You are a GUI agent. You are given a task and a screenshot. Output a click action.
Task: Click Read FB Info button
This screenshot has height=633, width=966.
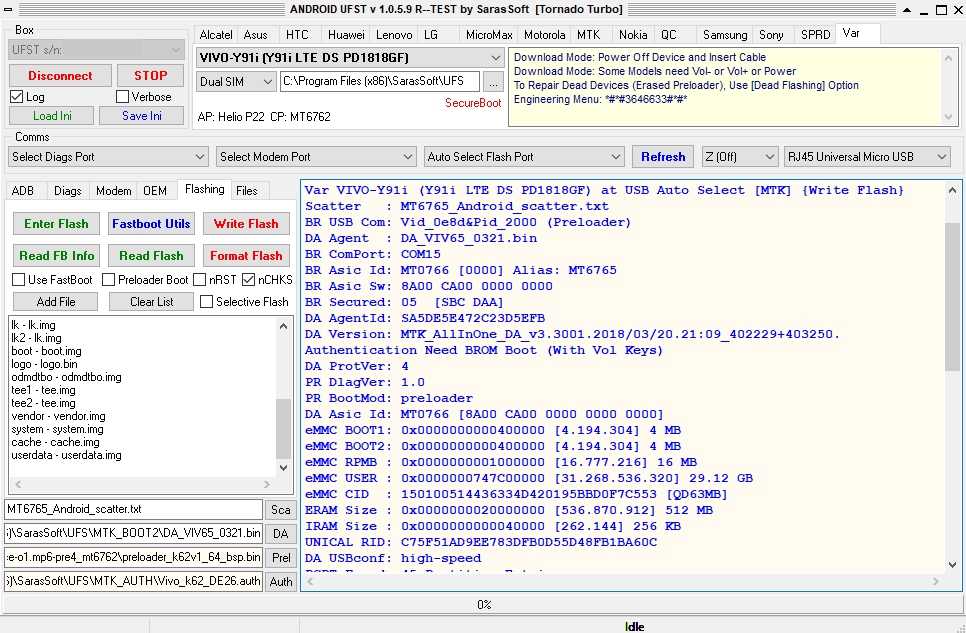click(x=56, y=256)
